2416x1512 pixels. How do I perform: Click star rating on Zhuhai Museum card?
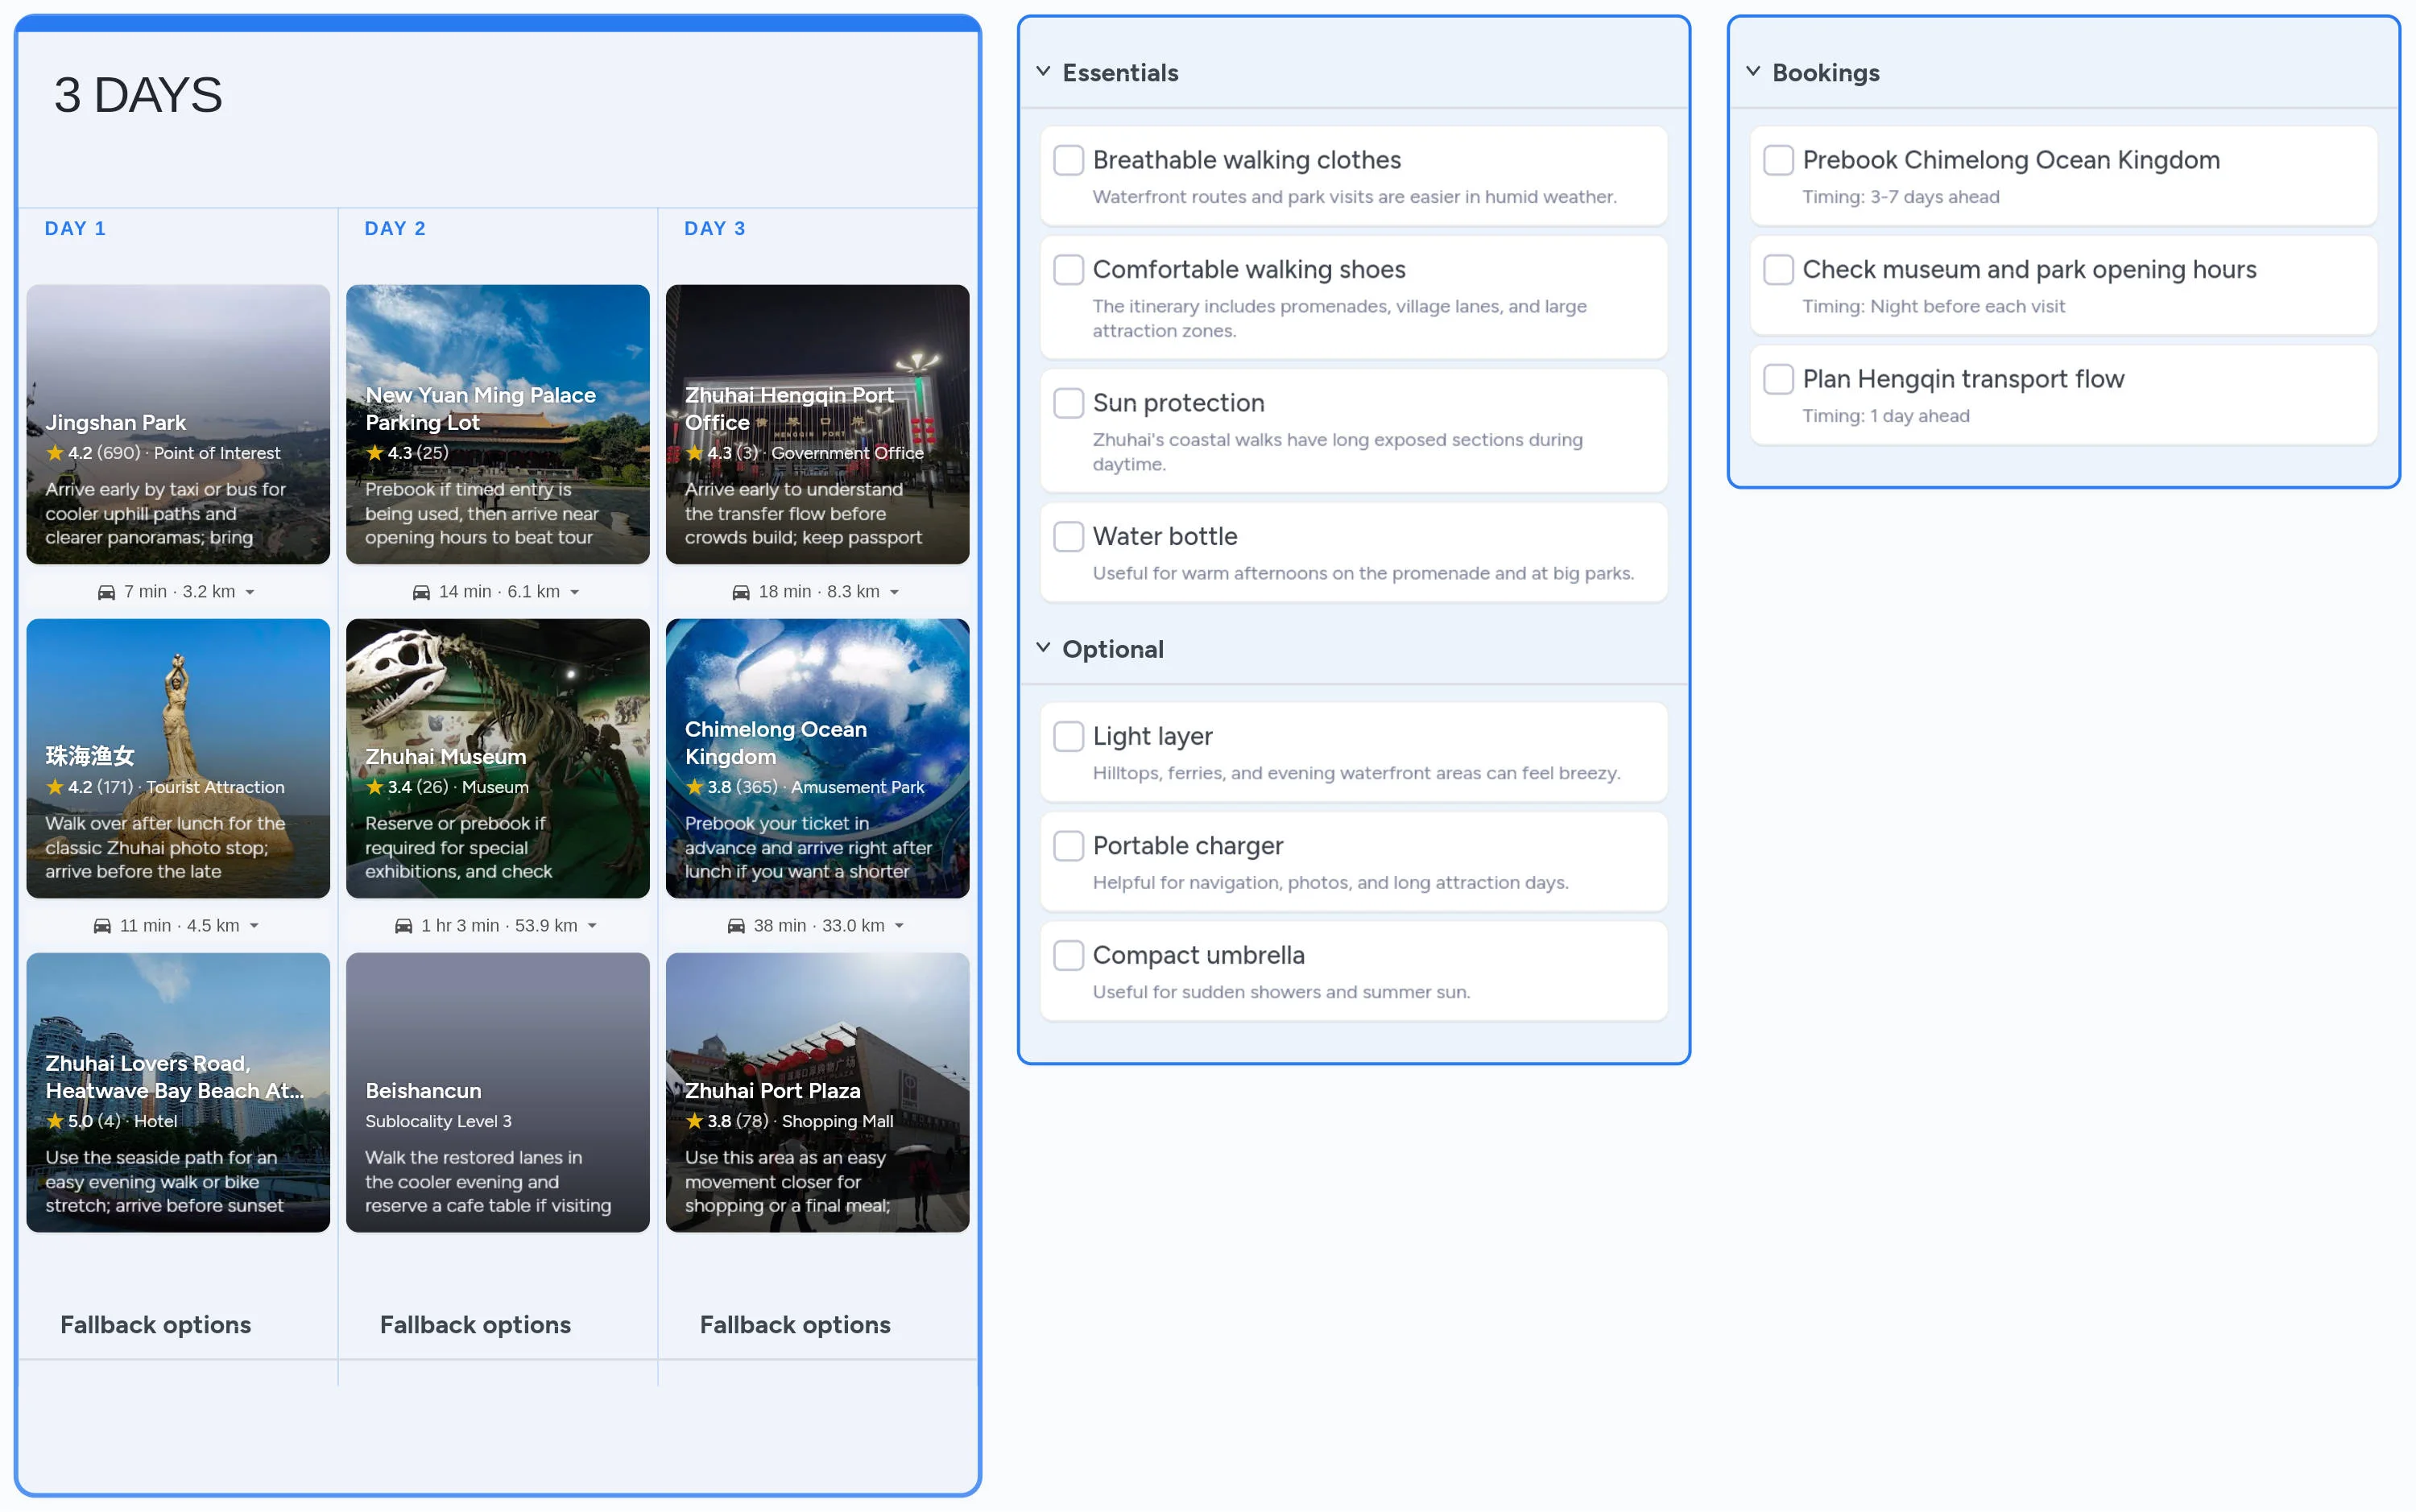click(375, 787)
